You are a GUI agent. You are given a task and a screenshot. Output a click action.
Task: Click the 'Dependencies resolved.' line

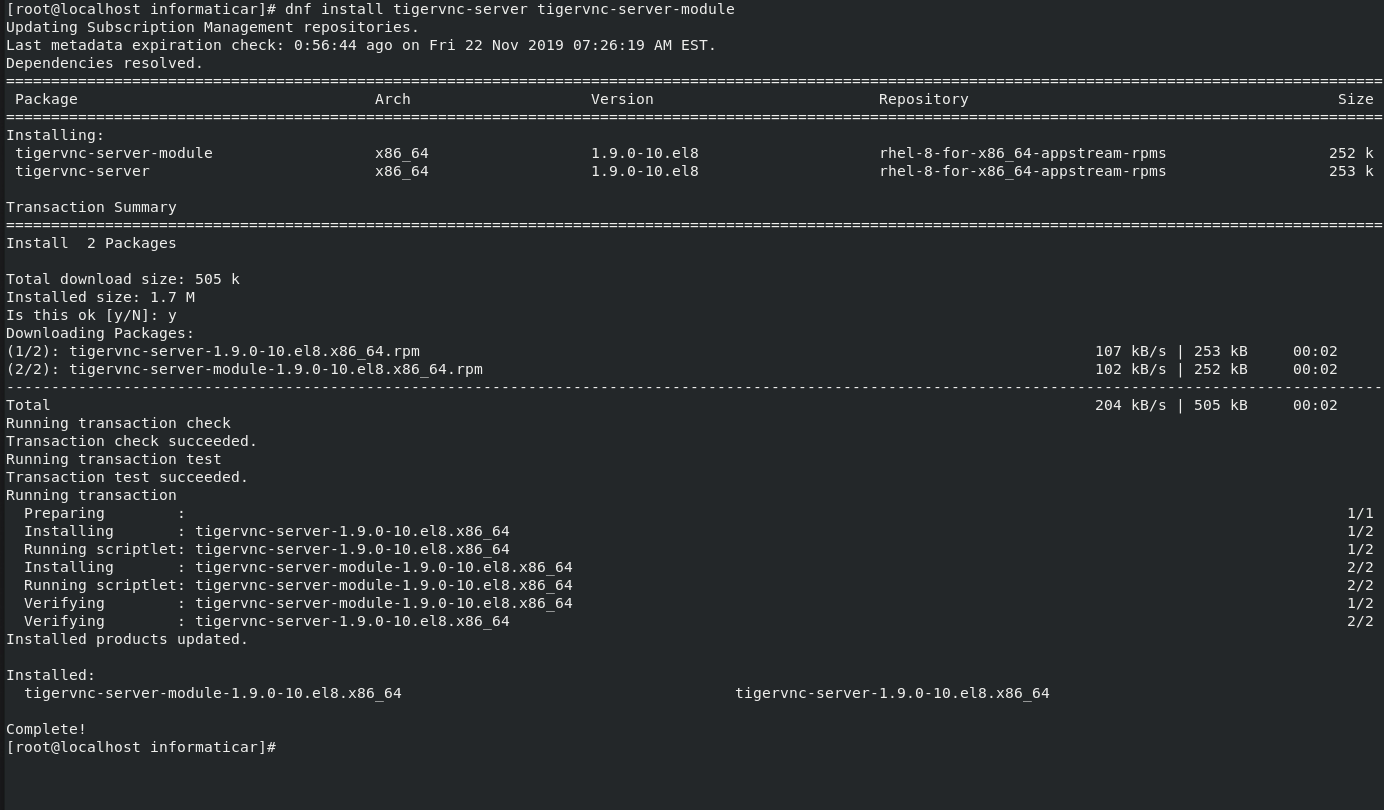coord(105,63)
